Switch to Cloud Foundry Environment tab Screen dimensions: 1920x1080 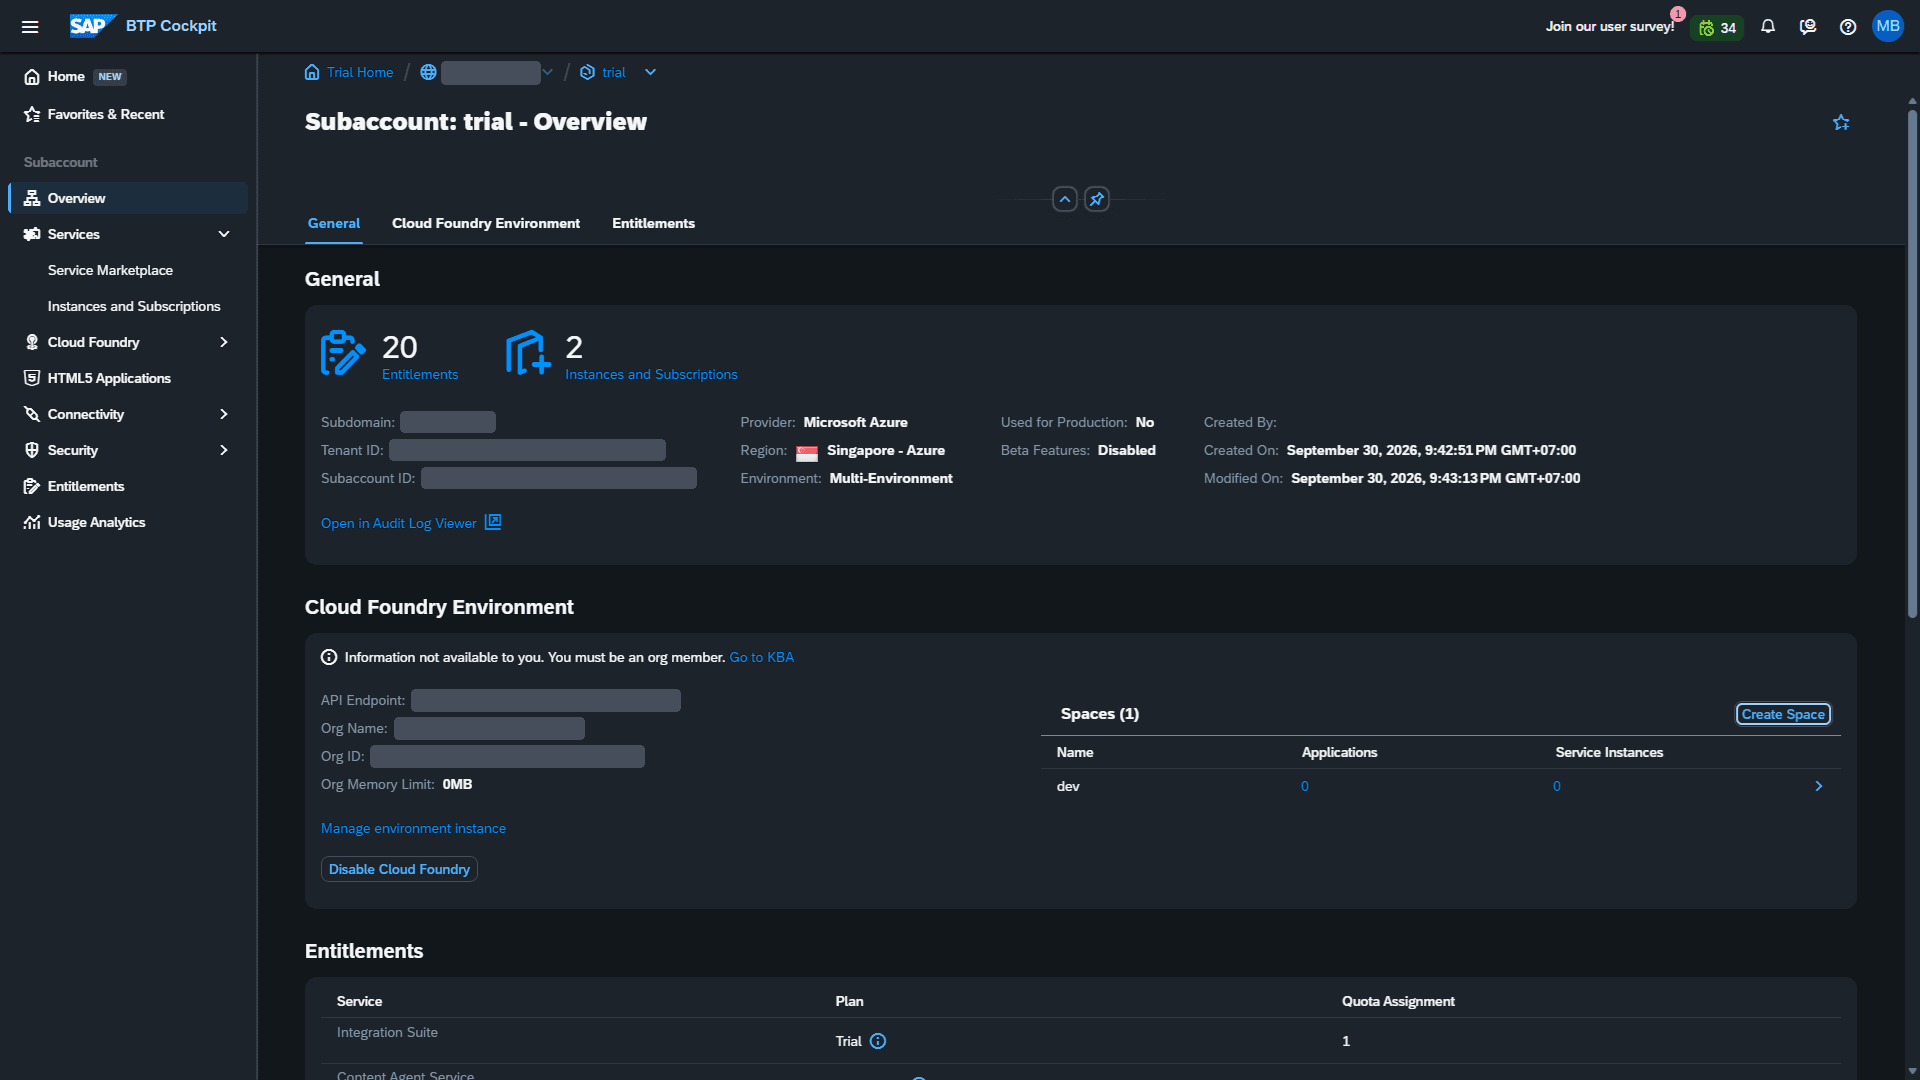pyautogui.click(x=486, y=223)
